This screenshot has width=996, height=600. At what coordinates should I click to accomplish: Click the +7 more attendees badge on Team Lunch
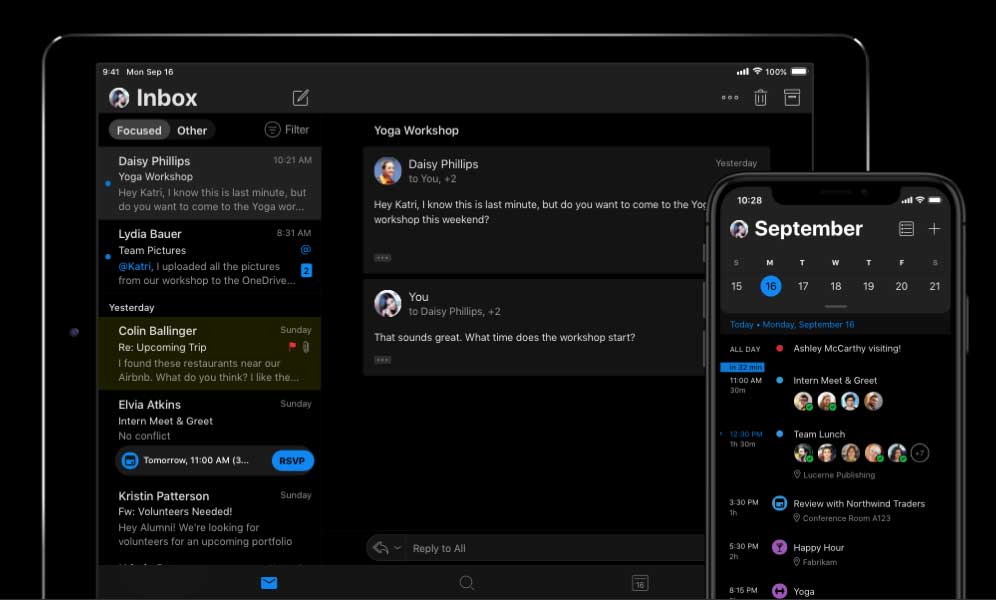point(920,453)
